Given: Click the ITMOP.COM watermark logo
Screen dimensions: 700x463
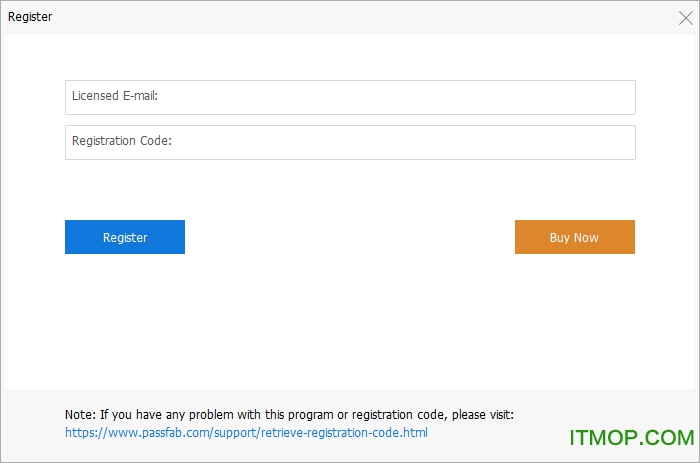Looking at the screenshot, I should pos(631,438).
